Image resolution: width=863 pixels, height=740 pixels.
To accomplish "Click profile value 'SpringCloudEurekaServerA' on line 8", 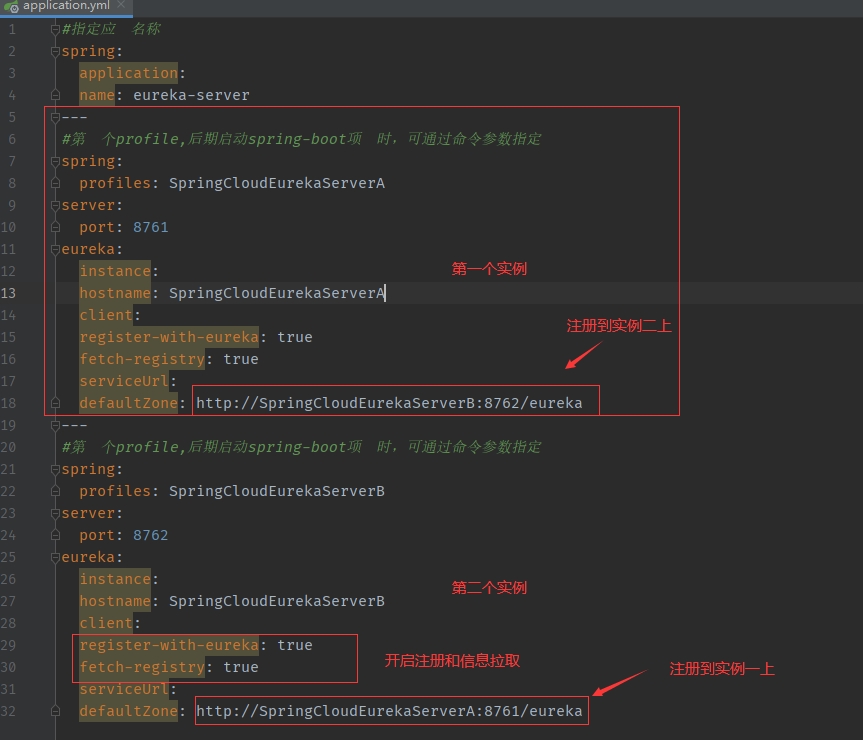I will click(x=276, y=183).
